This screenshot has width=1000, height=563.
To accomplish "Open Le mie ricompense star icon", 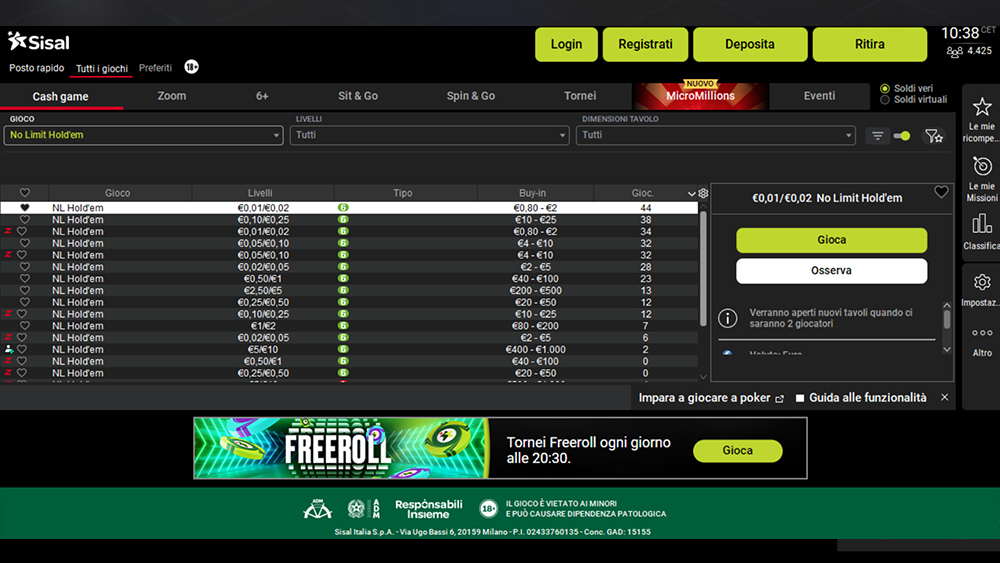I will click(x=982, y=106).
